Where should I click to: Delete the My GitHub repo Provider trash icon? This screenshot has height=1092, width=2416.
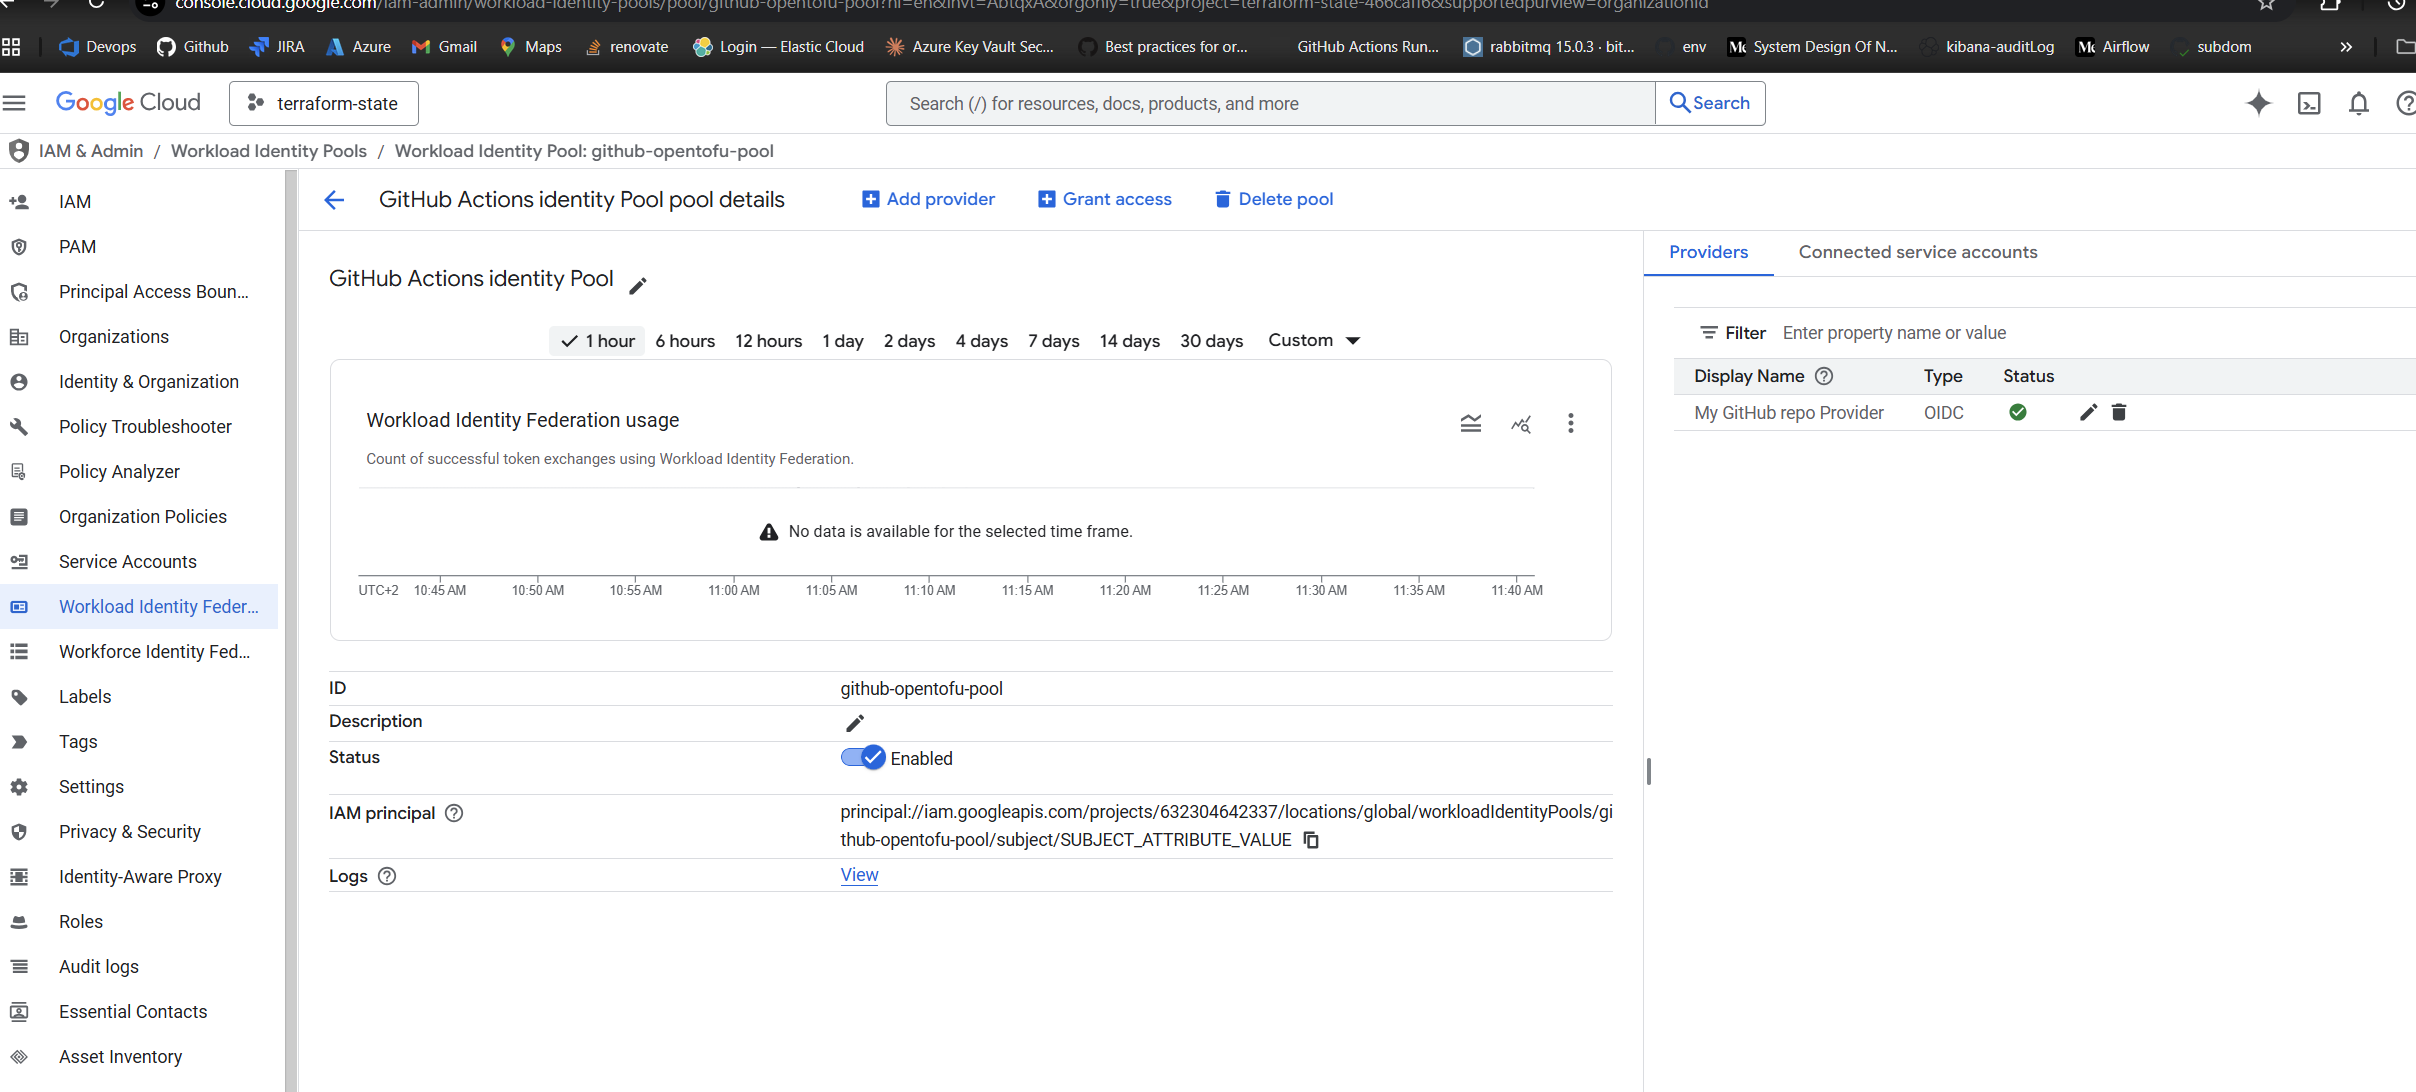2118,412
